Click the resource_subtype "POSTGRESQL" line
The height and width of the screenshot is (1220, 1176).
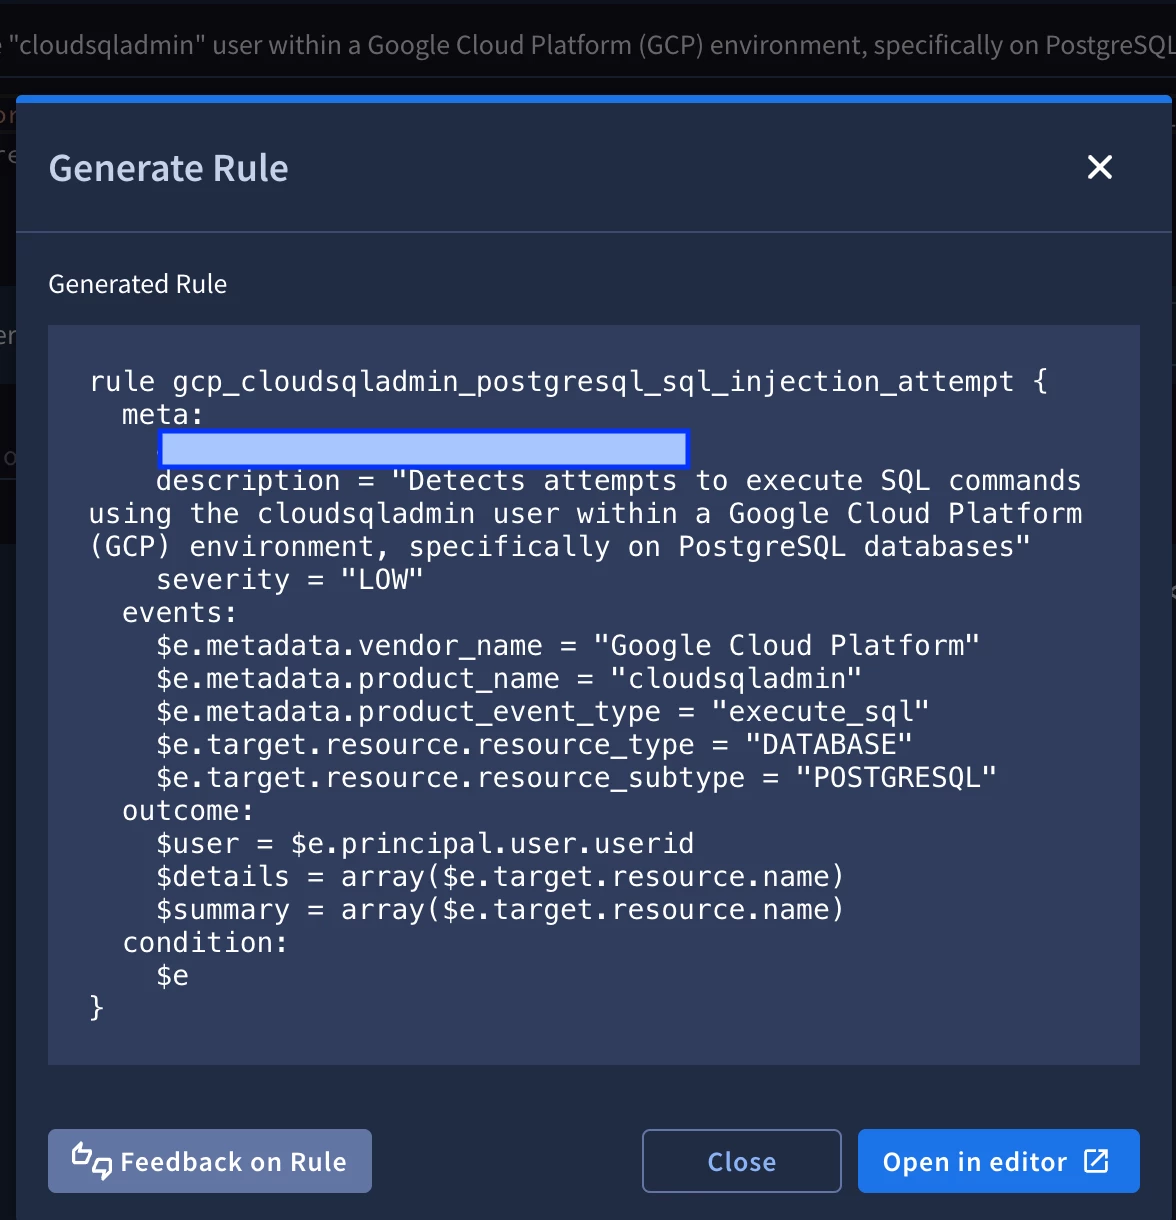[x=577, y=778]
